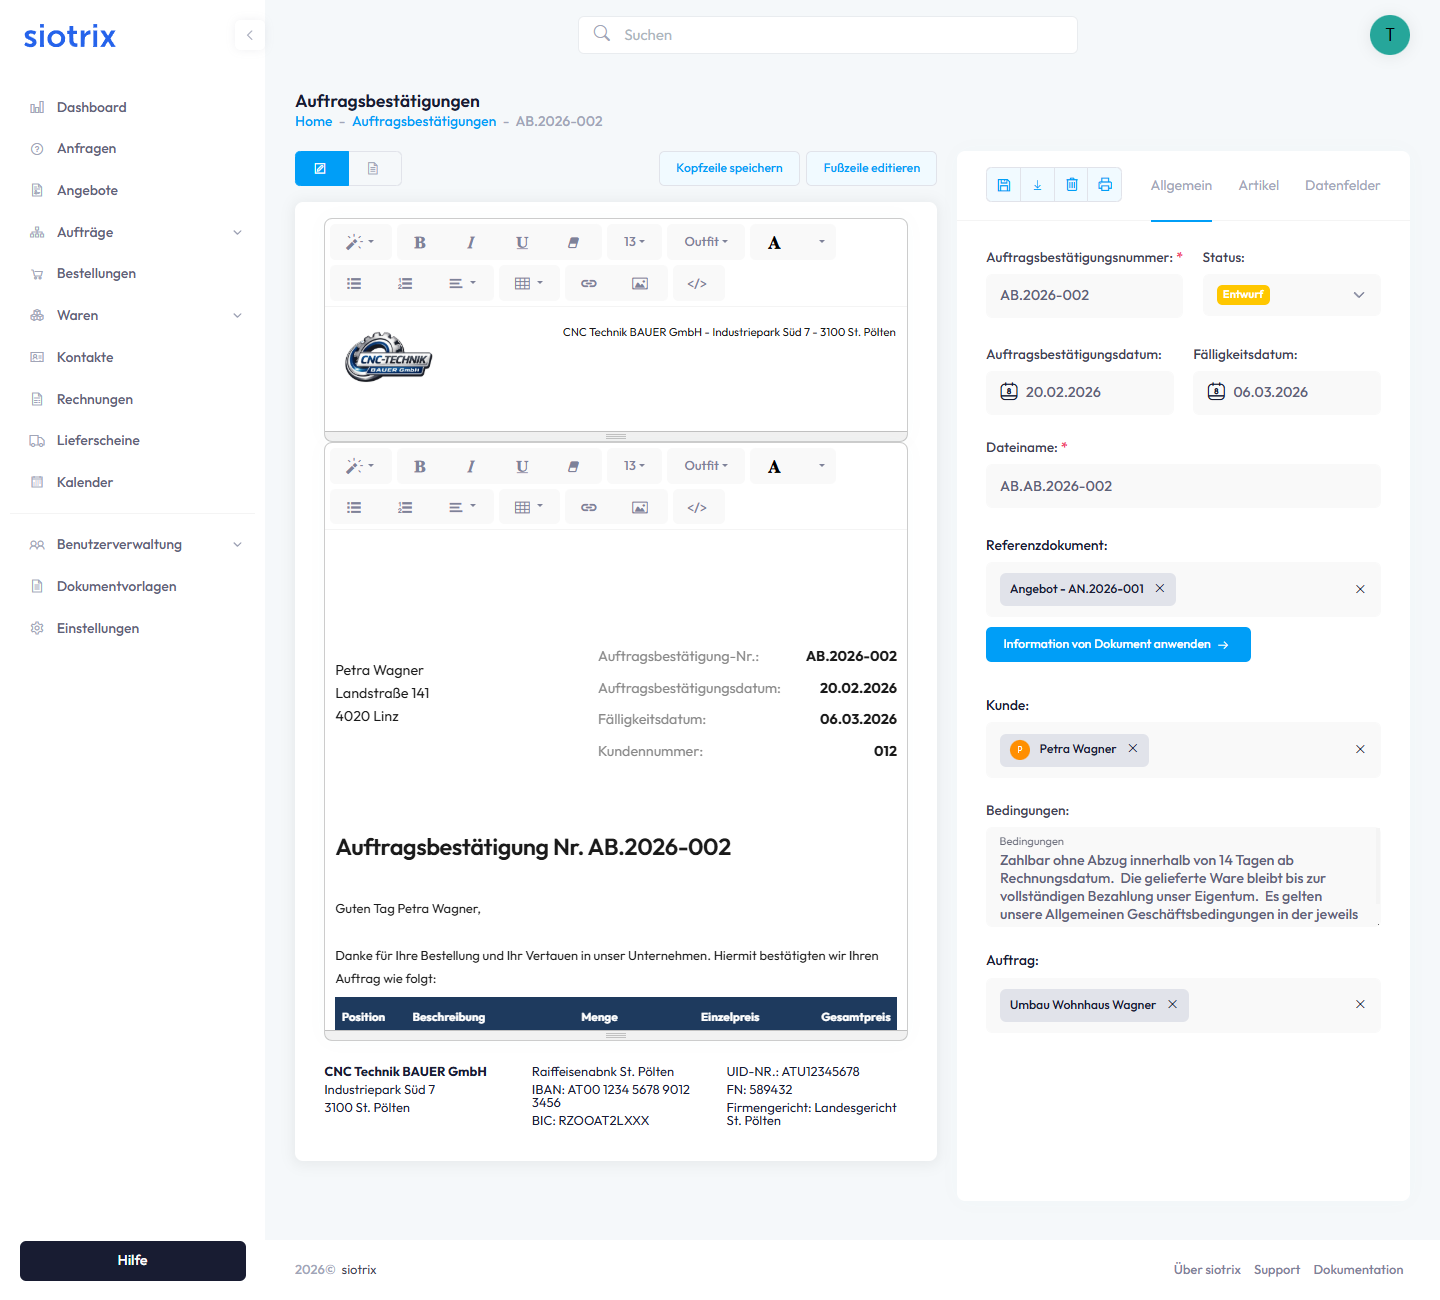Click the Kopfzeile speichern button
Screen dimensions: 1440x1300
pos(729,168)
